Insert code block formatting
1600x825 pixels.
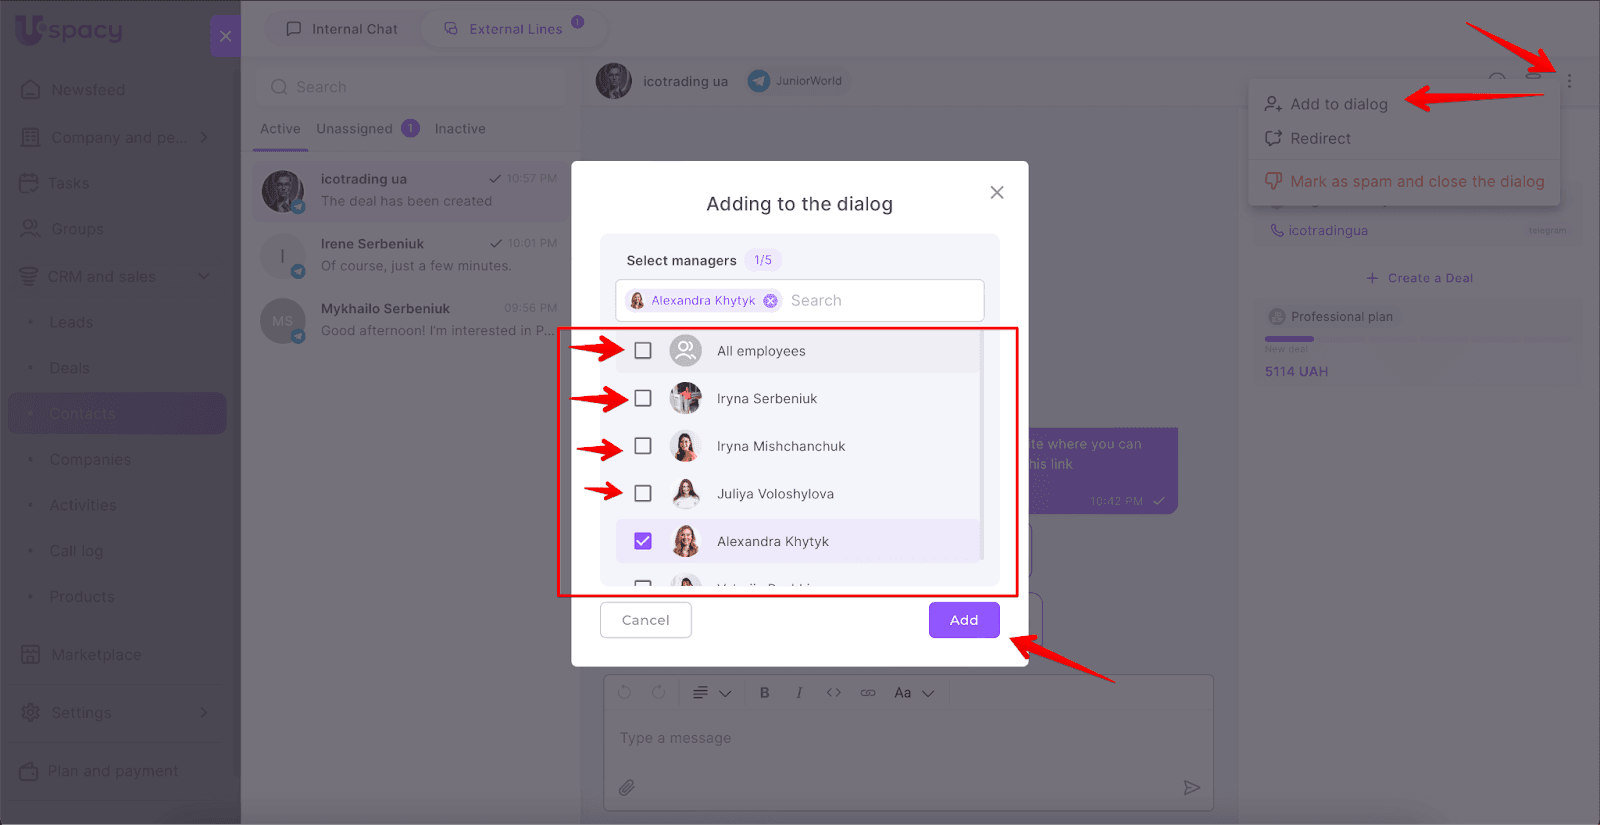[833, 692]
